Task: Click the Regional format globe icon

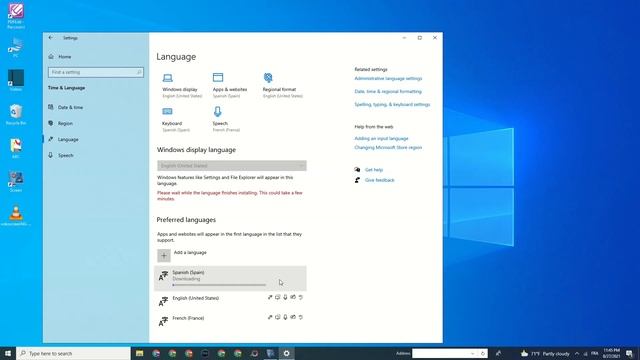Action: click(x=268, y=77)
